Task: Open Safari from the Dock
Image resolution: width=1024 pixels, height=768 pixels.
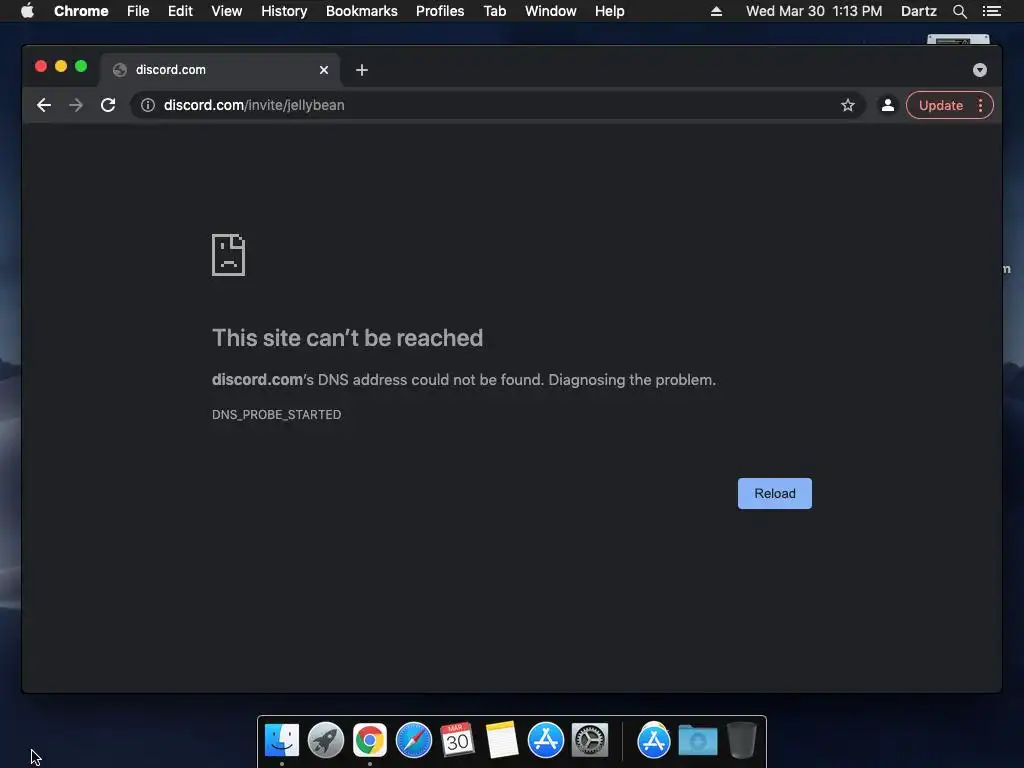Action: point(413,741)
